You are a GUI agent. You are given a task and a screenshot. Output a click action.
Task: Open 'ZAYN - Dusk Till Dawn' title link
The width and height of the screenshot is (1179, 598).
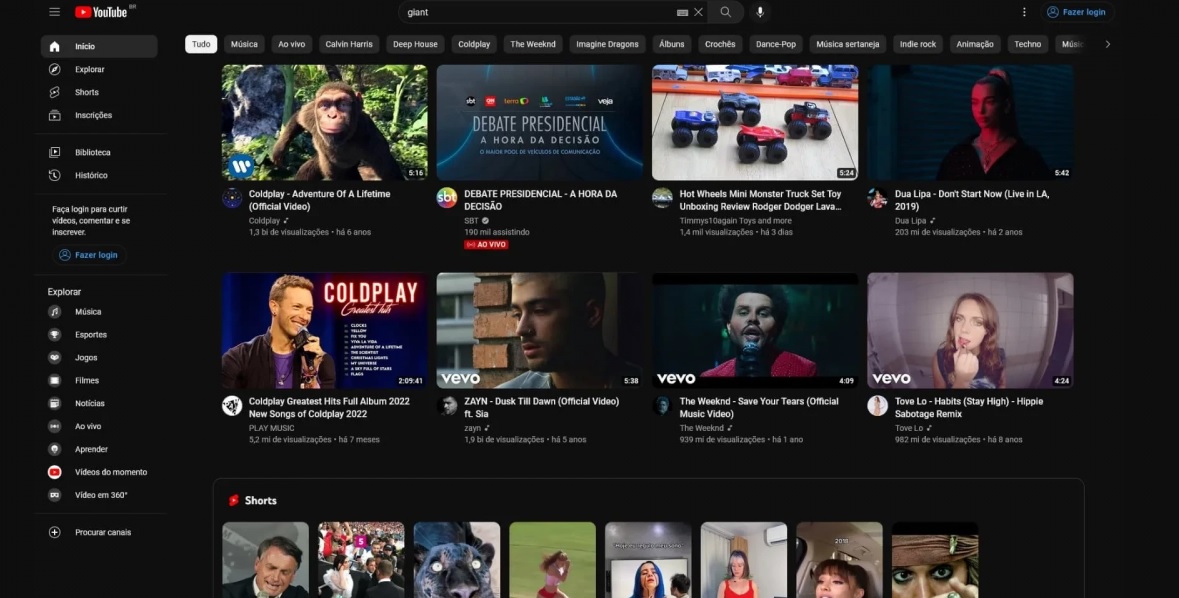[541, 408]
